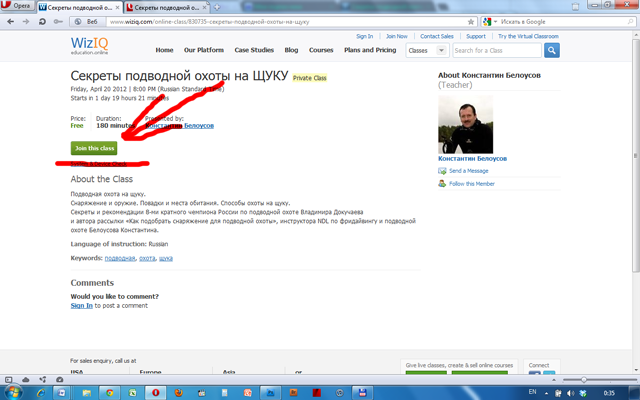The height and width of the screenshot is (400, 640).
Task: Click the green Join this class button
Action: (94, 148)
